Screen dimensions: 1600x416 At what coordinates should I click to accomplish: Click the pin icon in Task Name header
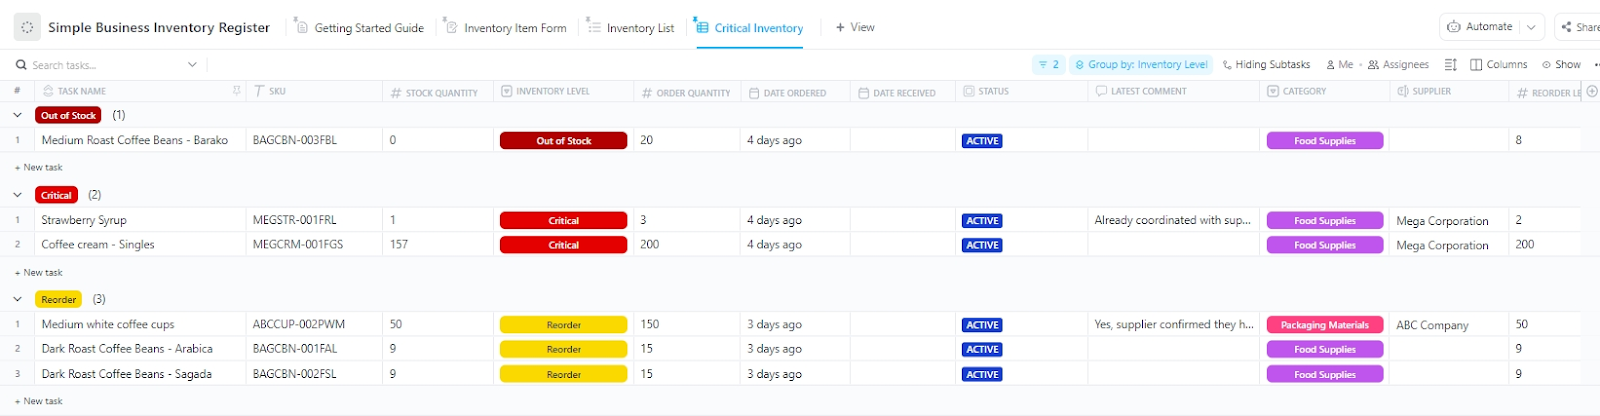click(237, 91)
